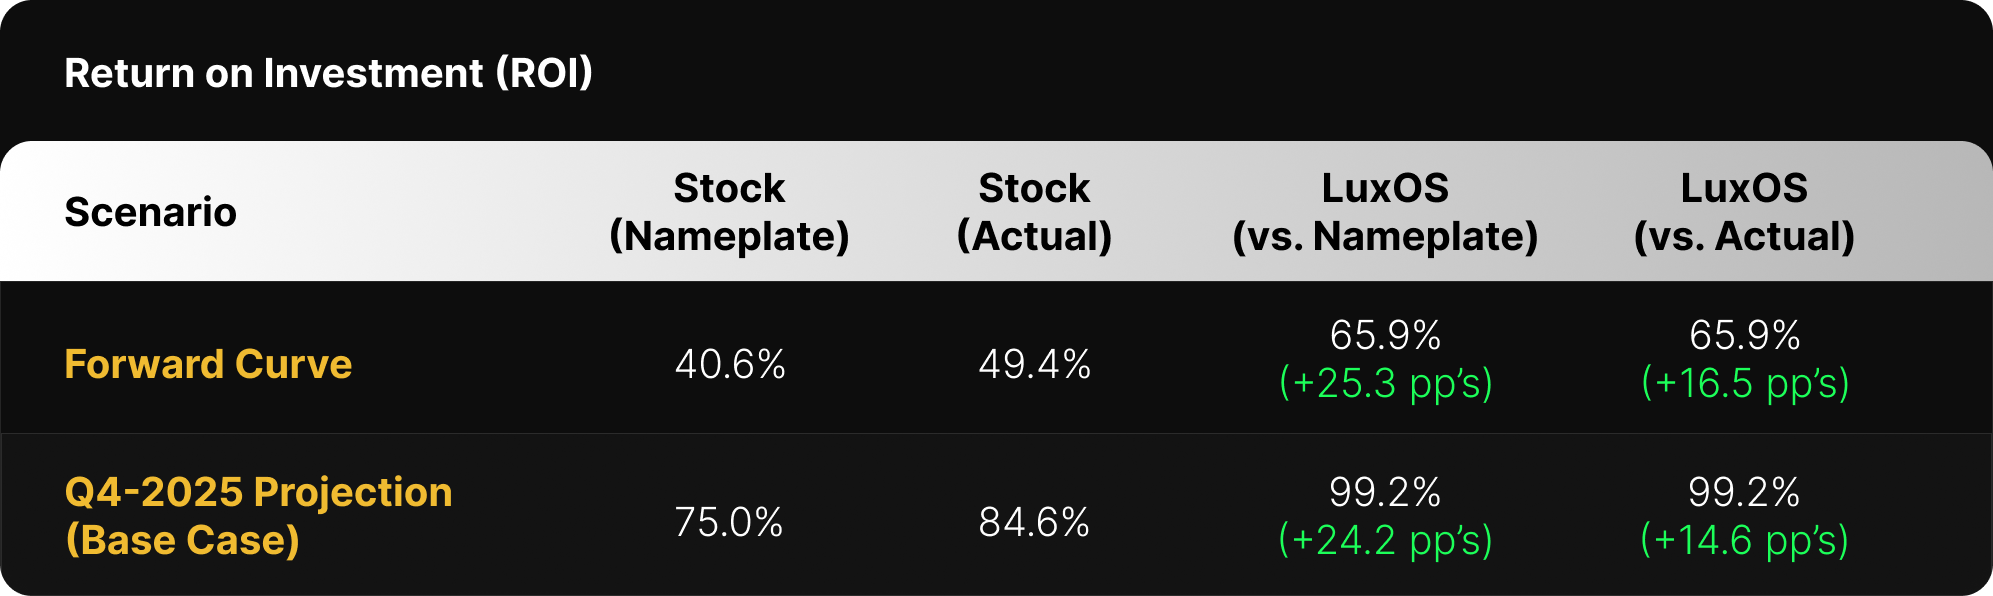1993x596 pixels.
Task: Click the green +14.6 pp's gain
Action: [x=1744, y=541]
